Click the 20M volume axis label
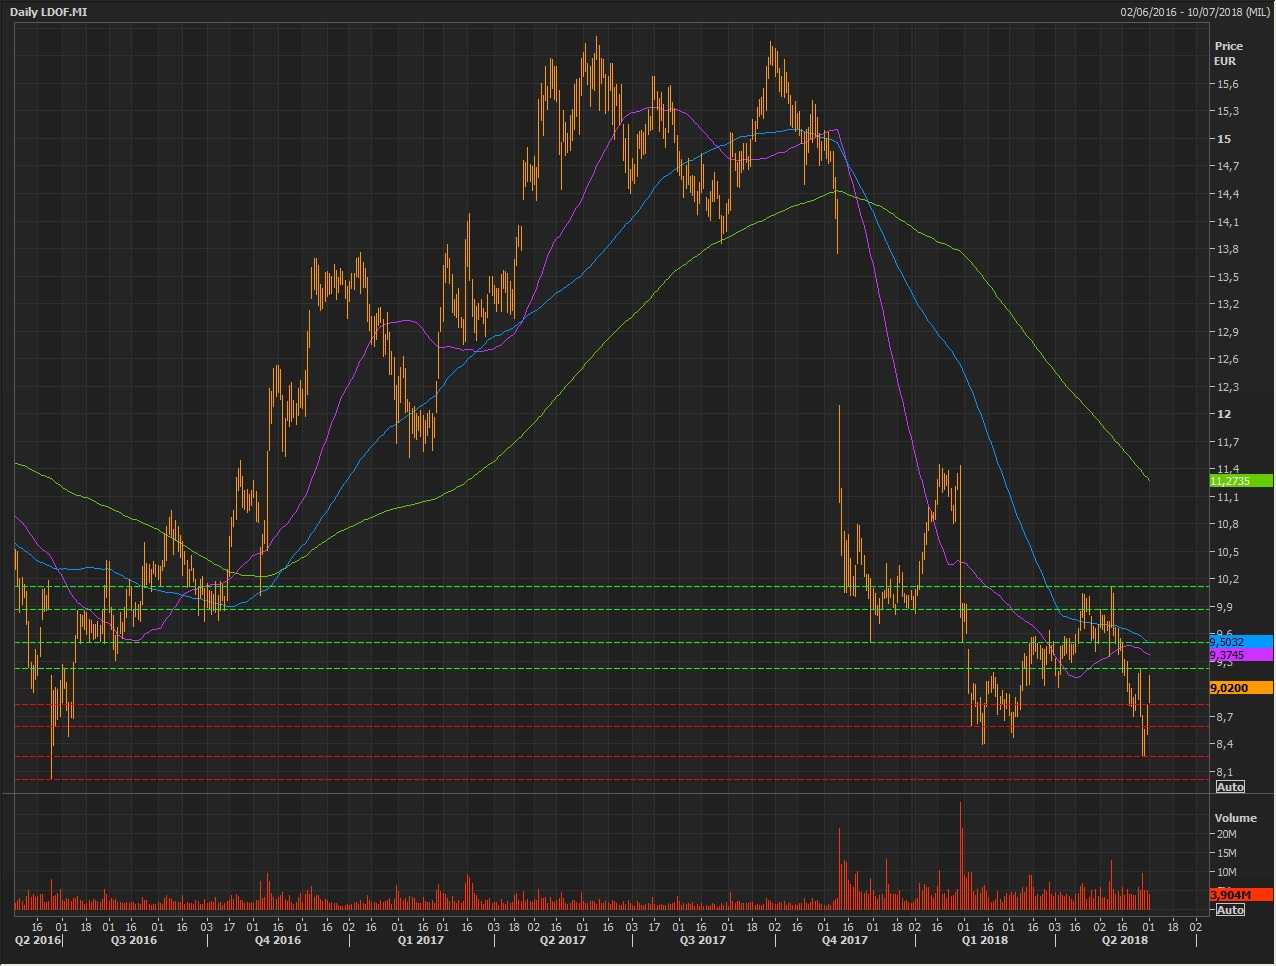The image size is (1276, 966). click(x=1227, y=834)
